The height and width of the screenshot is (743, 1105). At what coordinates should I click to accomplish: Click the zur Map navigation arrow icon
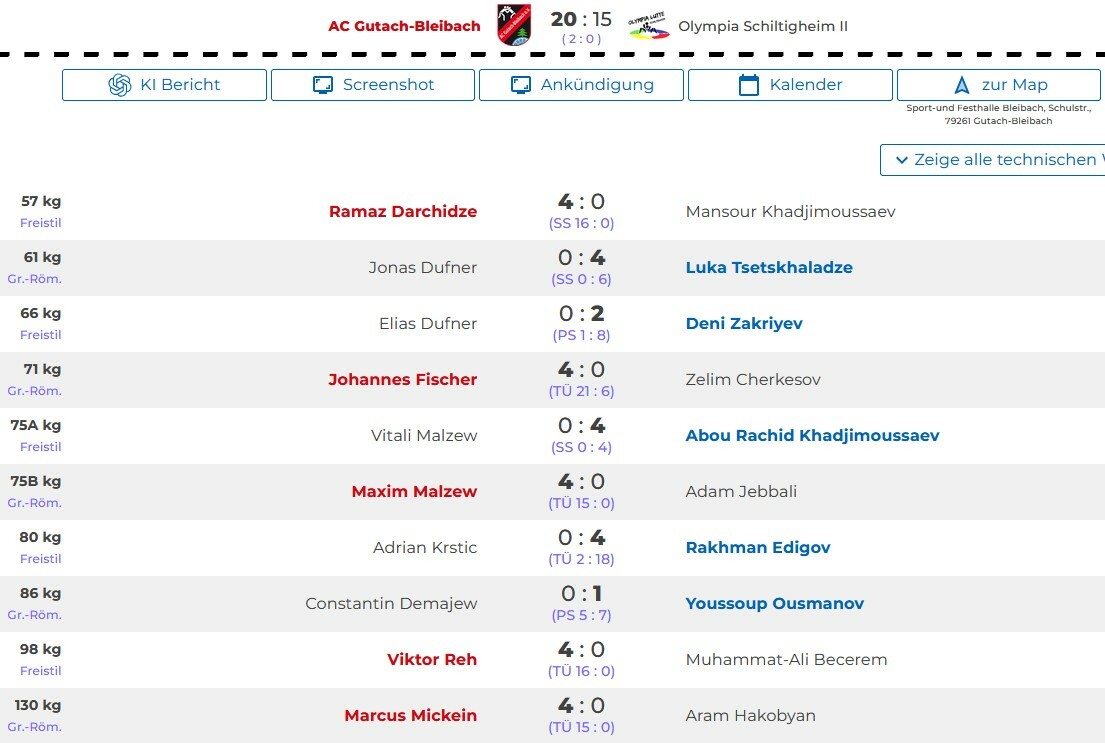click(x=961, y=85)
